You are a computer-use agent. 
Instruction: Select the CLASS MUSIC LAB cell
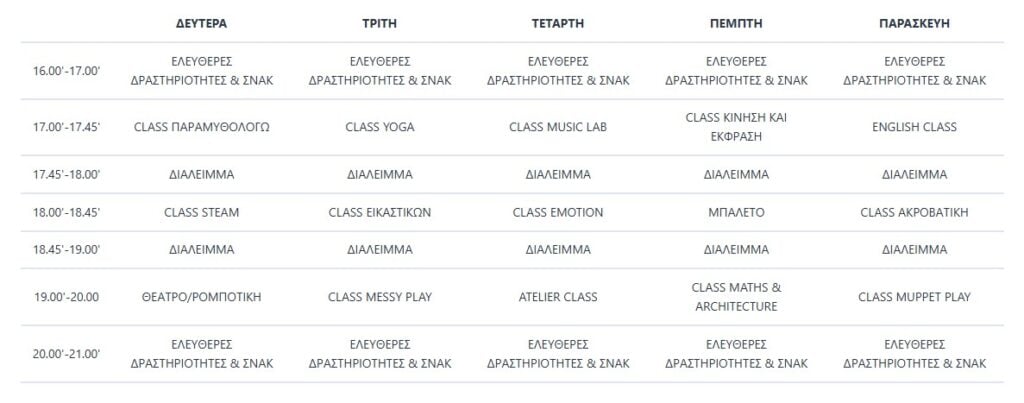click(x=557, y=127)
